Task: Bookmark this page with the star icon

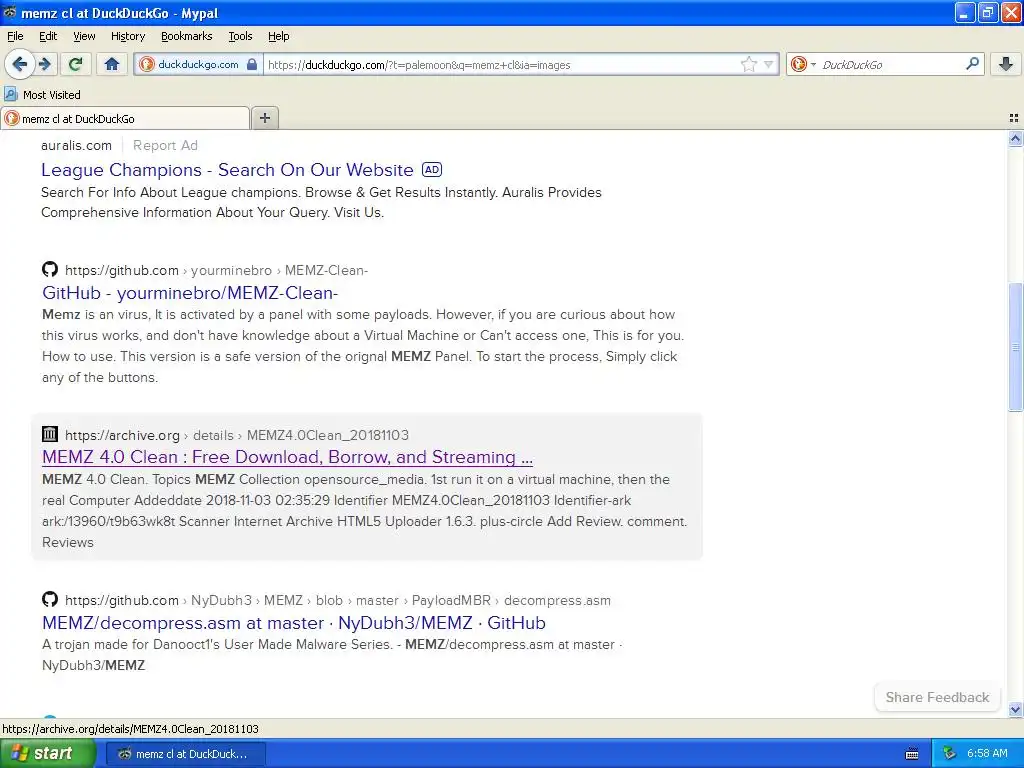Action: point(748,64)
